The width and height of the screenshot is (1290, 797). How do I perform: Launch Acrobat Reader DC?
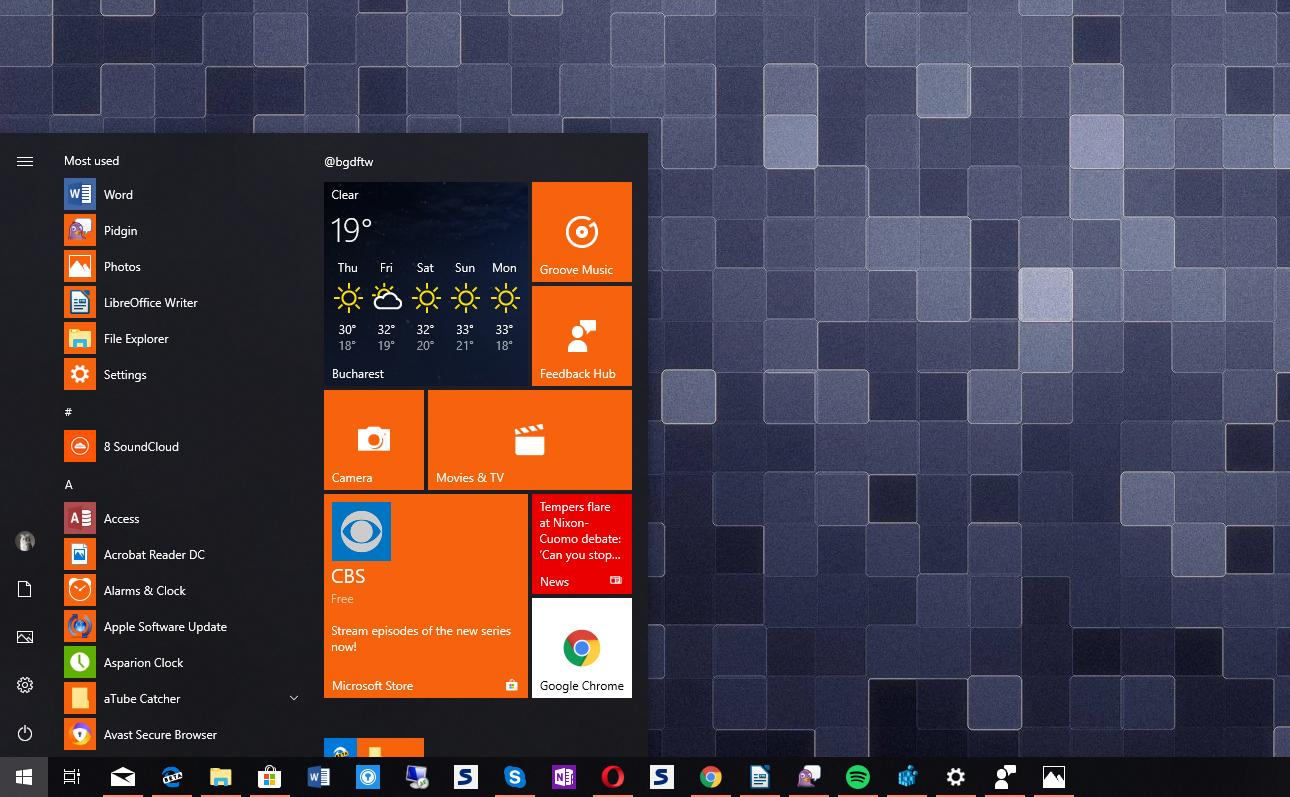(x=182, y=555)
